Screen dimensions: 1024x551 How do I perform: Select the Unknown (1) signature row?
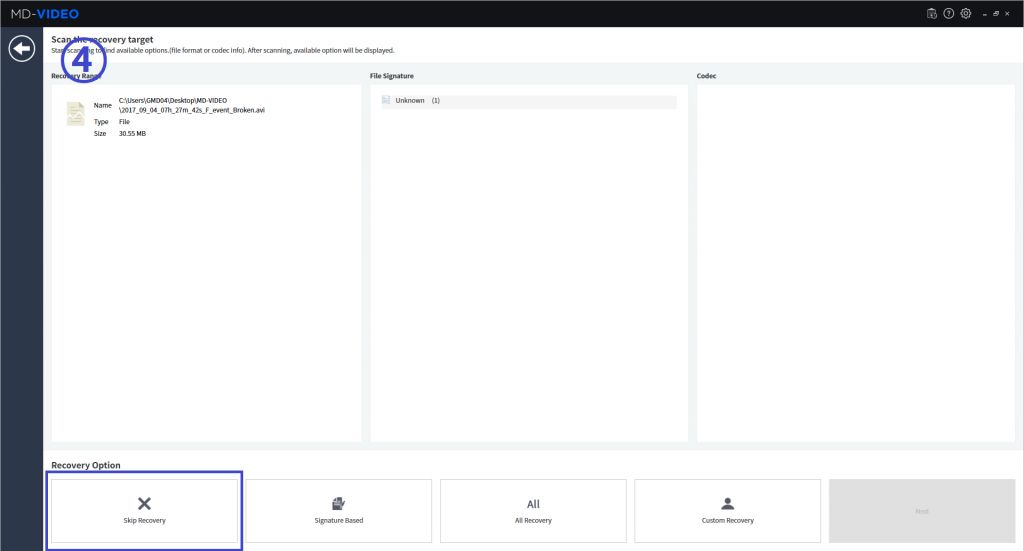[529, 101]
